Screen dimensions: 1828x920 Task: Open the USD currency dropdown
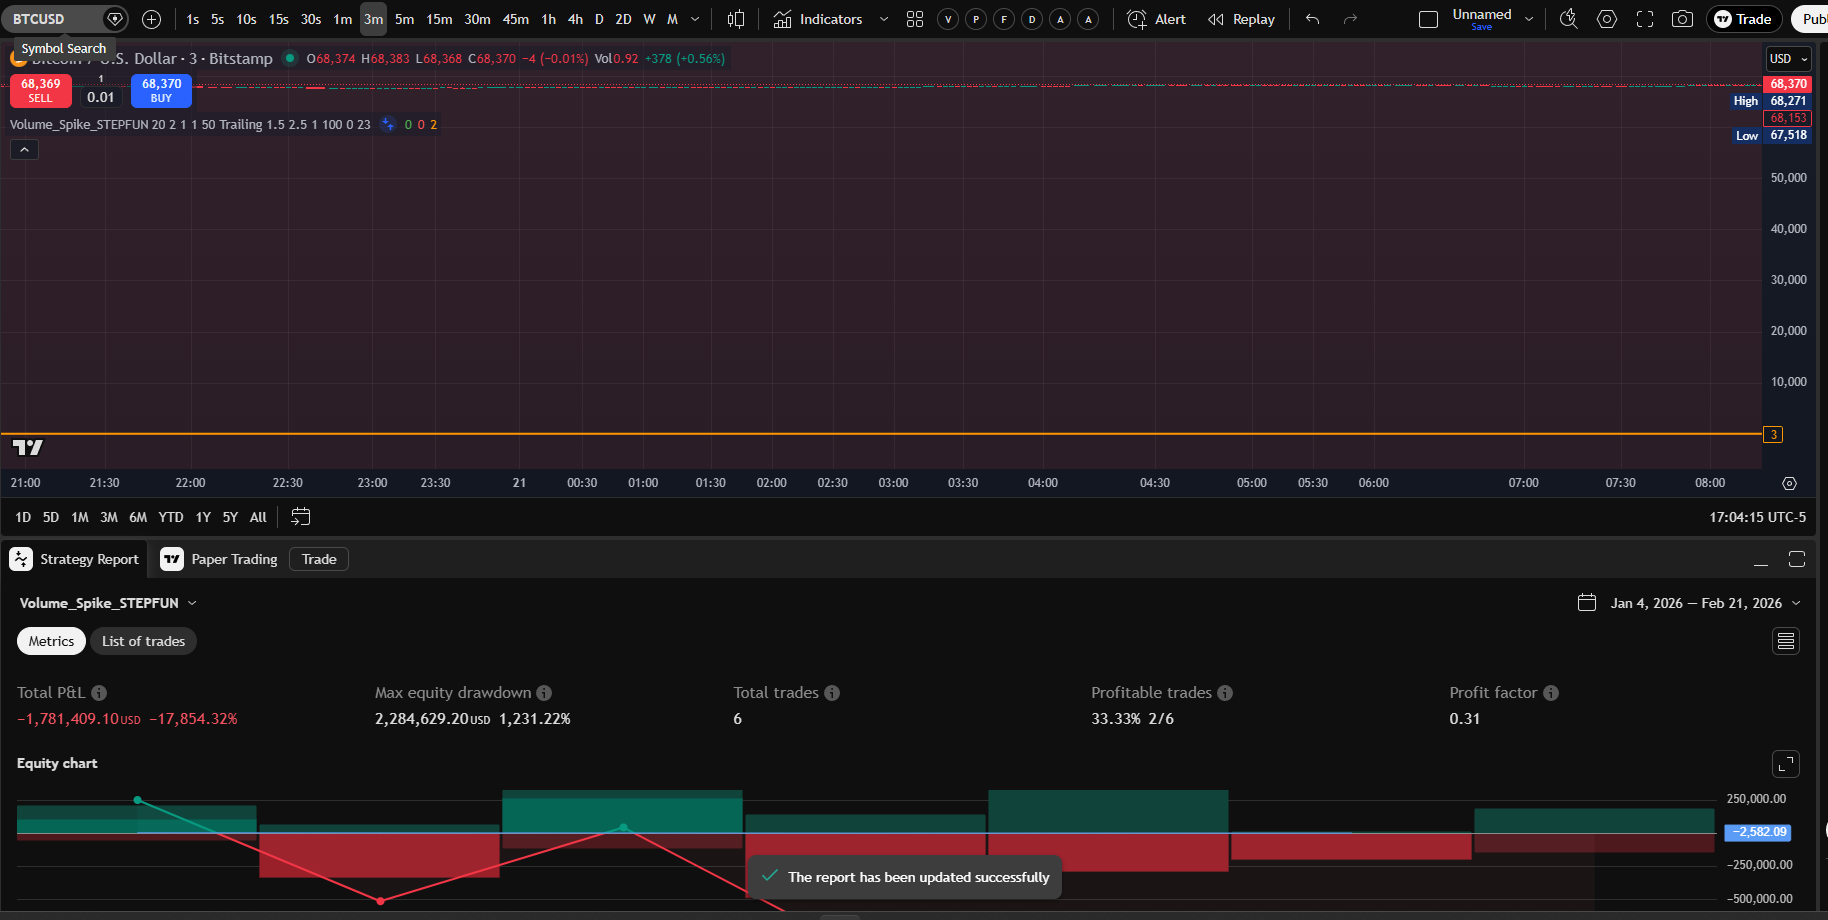pyautogui.click(x=1788, y=58)
